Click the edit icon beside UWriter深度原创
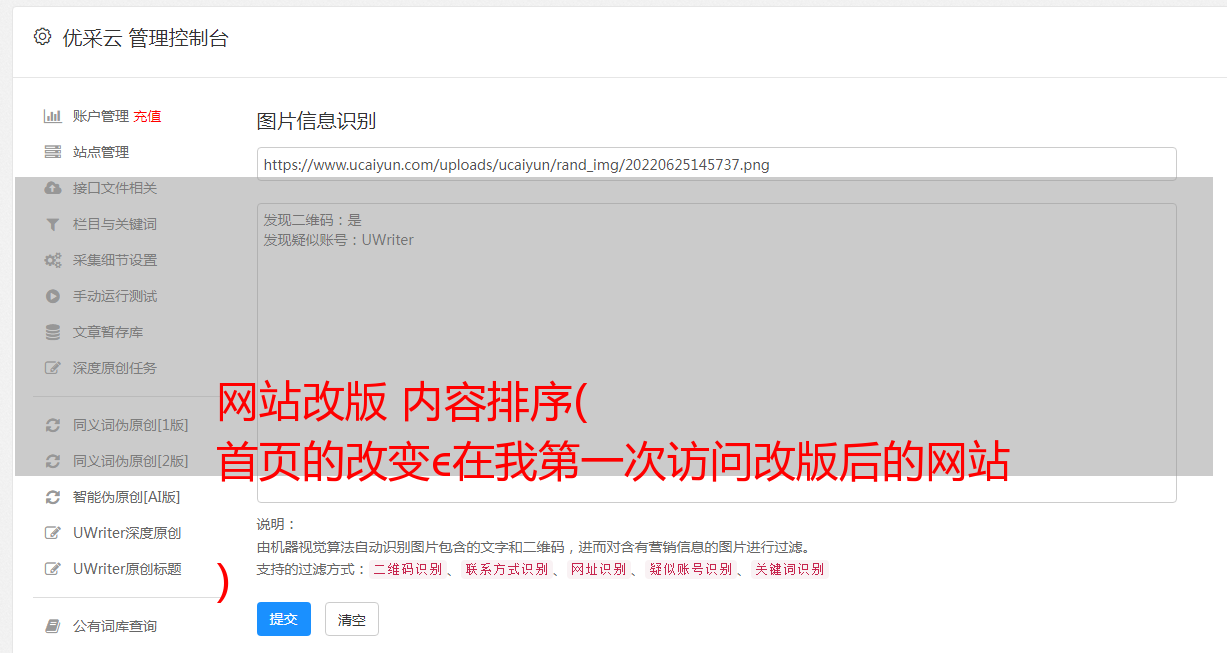 [x=53, y=533]
